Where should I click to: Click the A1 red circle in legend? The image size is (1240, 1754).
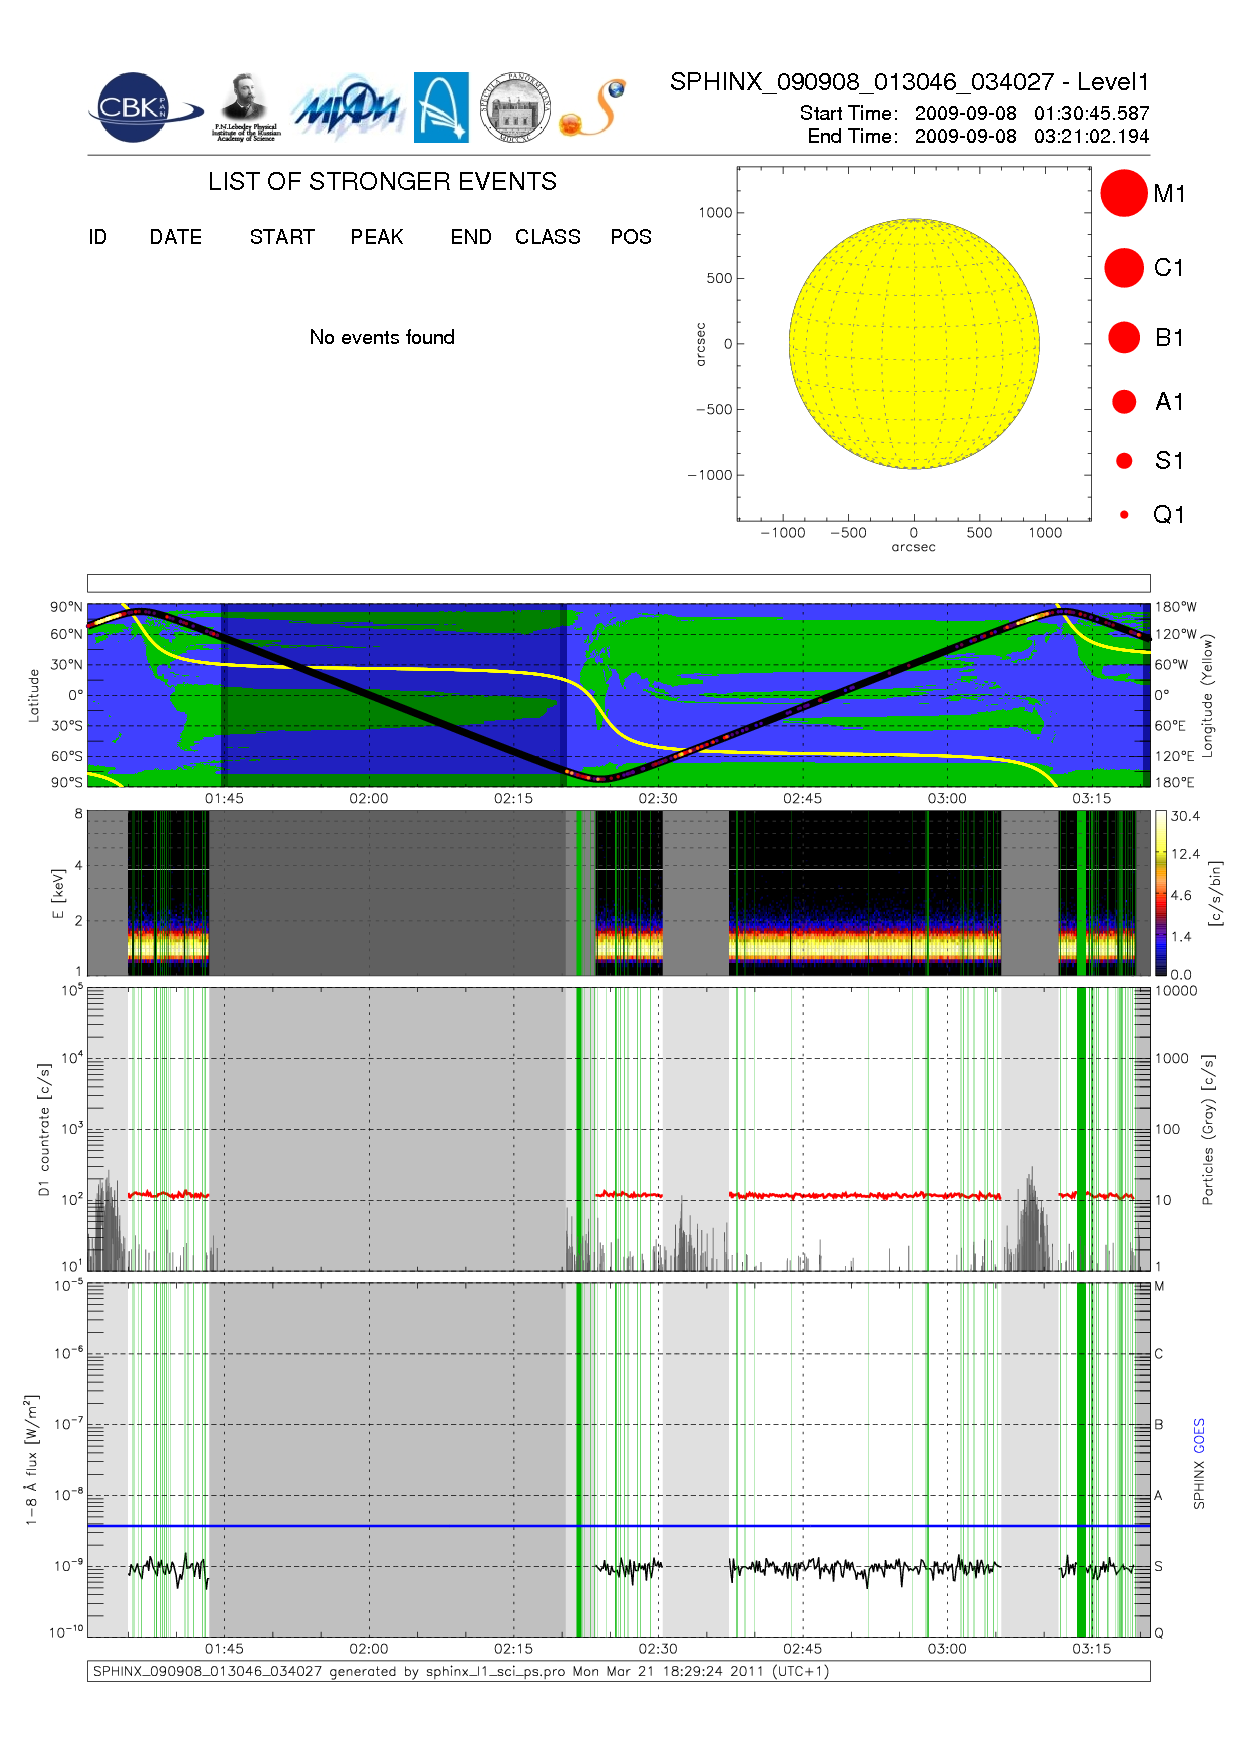click(x=1124, y=401)
